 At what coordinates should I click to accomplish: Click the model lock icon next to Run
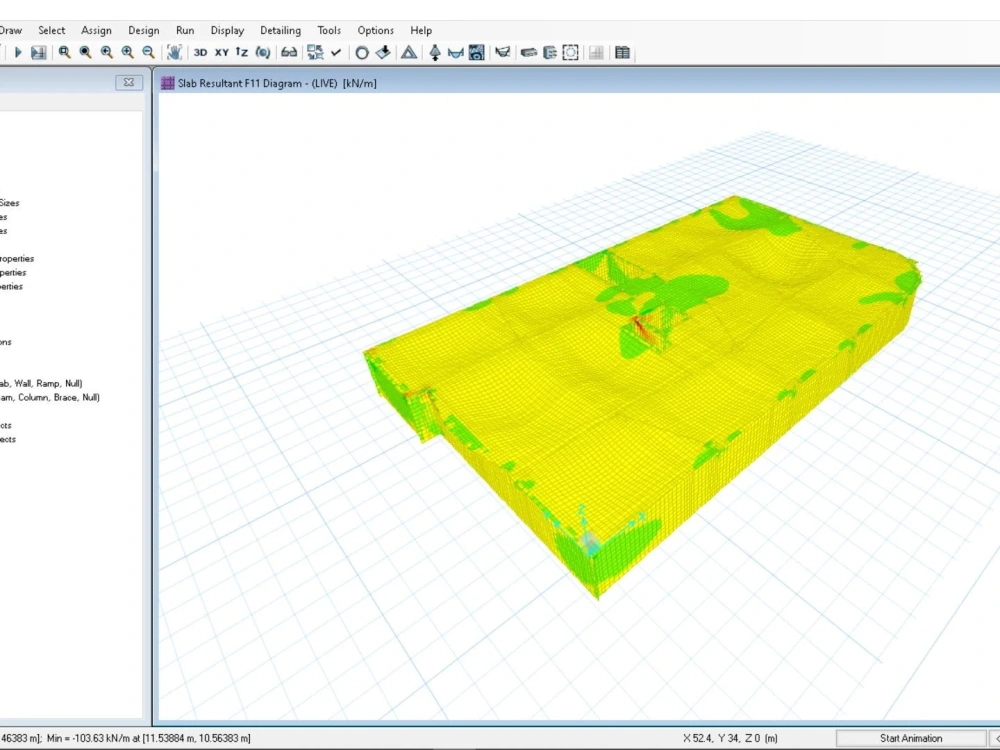tap(38, 52)
